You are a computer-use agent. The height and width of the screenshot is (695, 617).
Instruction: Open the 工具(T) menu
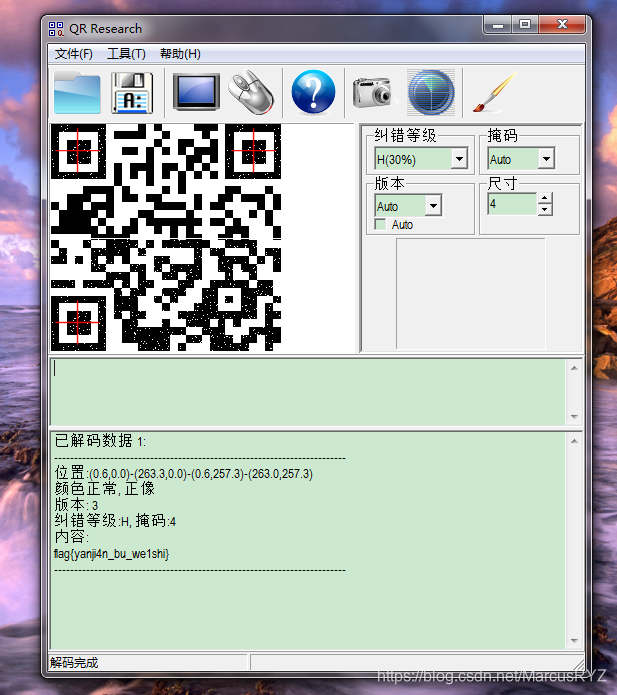(126, 54)
